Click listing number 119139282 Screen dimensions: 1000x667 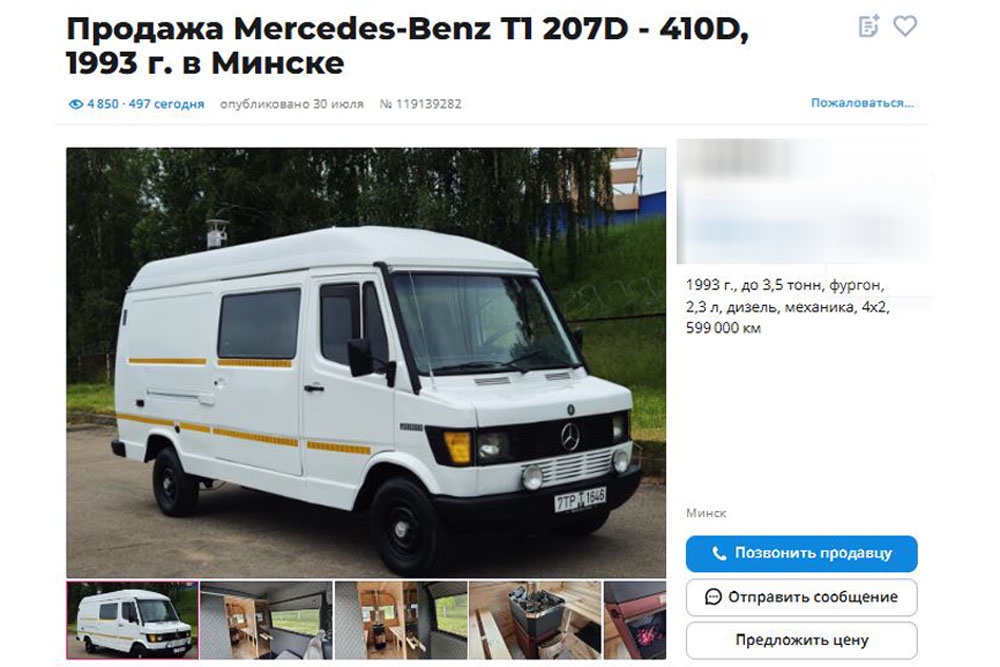(x=420, y=104)
